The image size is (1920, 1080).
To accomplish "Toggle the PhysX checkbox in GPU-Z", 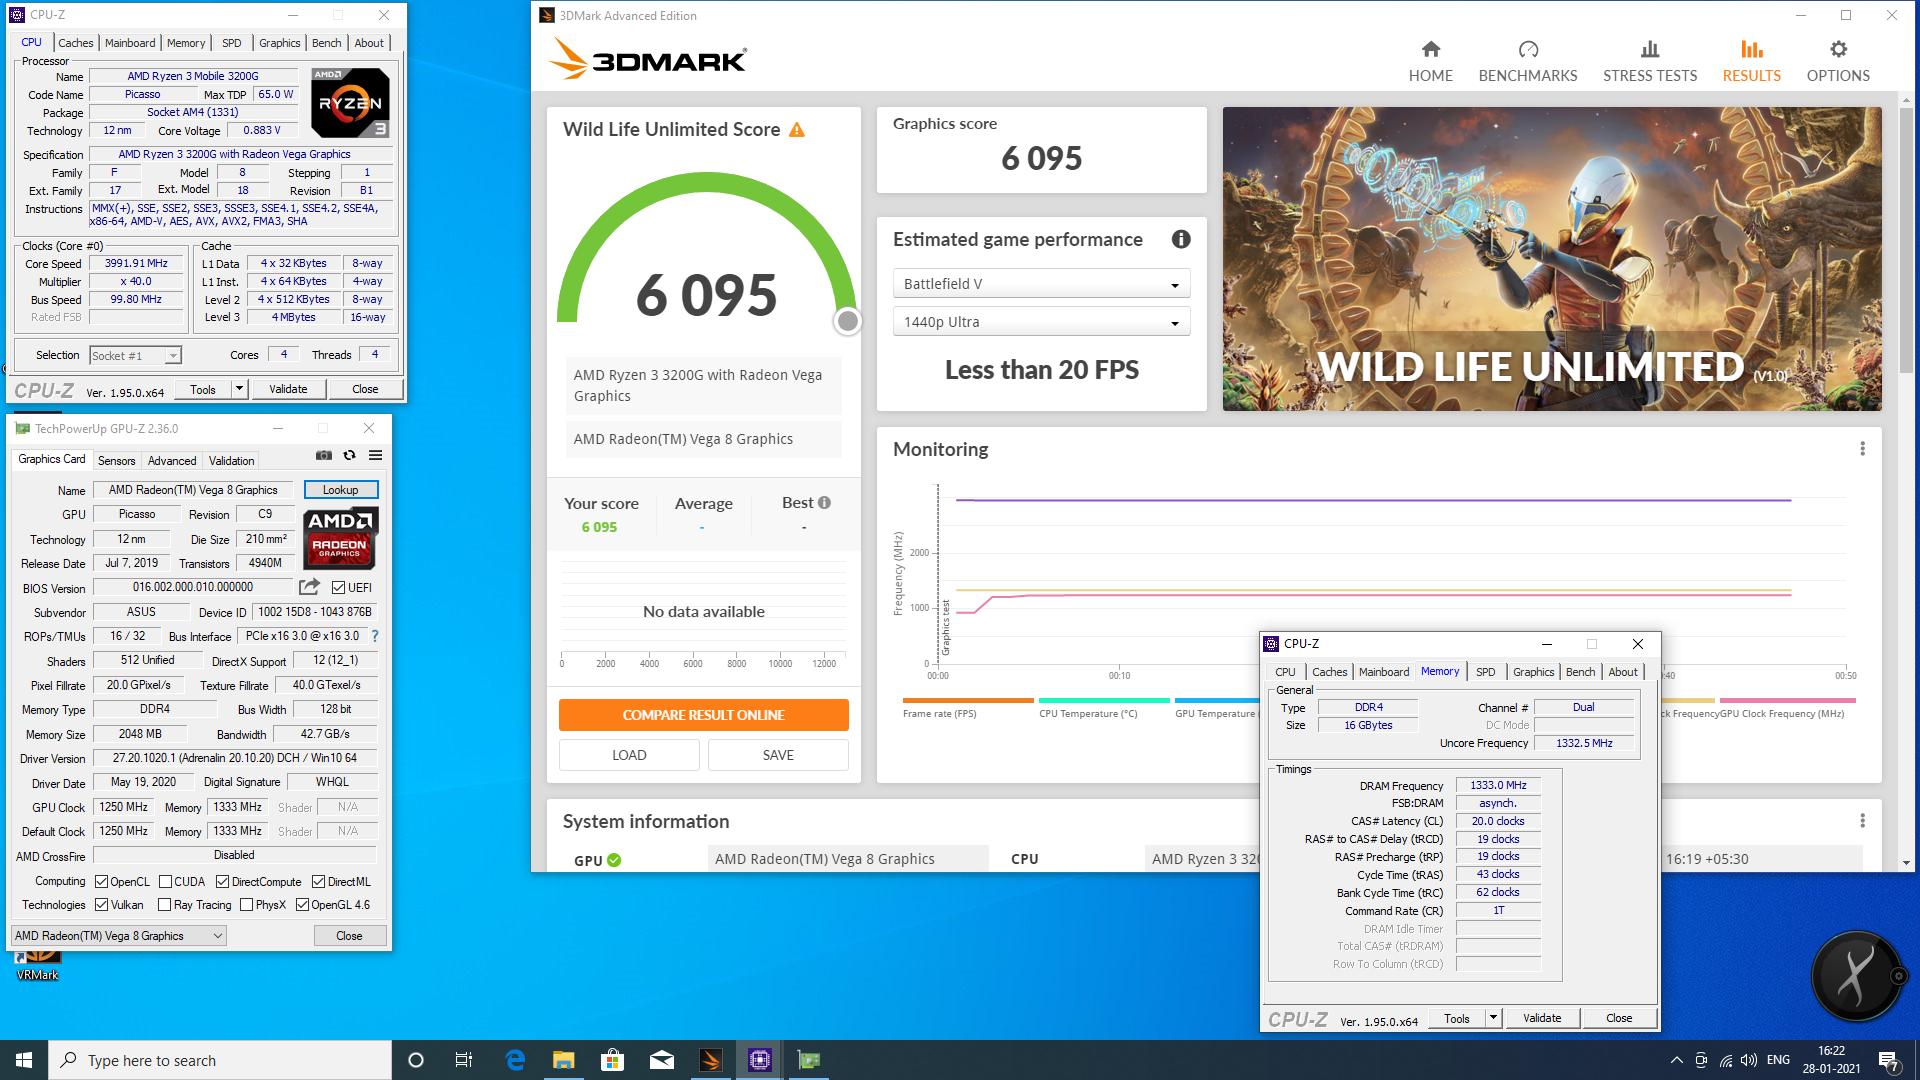I will click(x=246, y=905).
